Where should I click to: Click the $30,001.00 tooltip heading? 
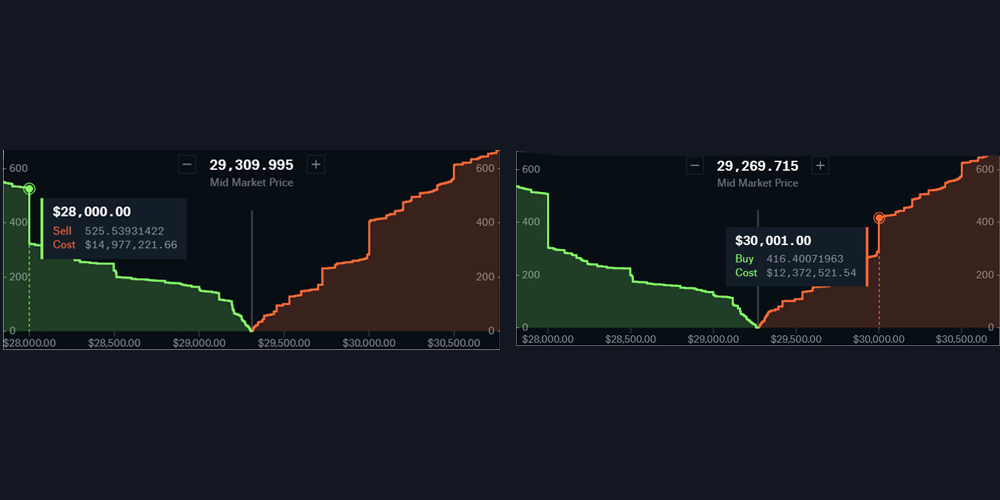coord(773,241)
